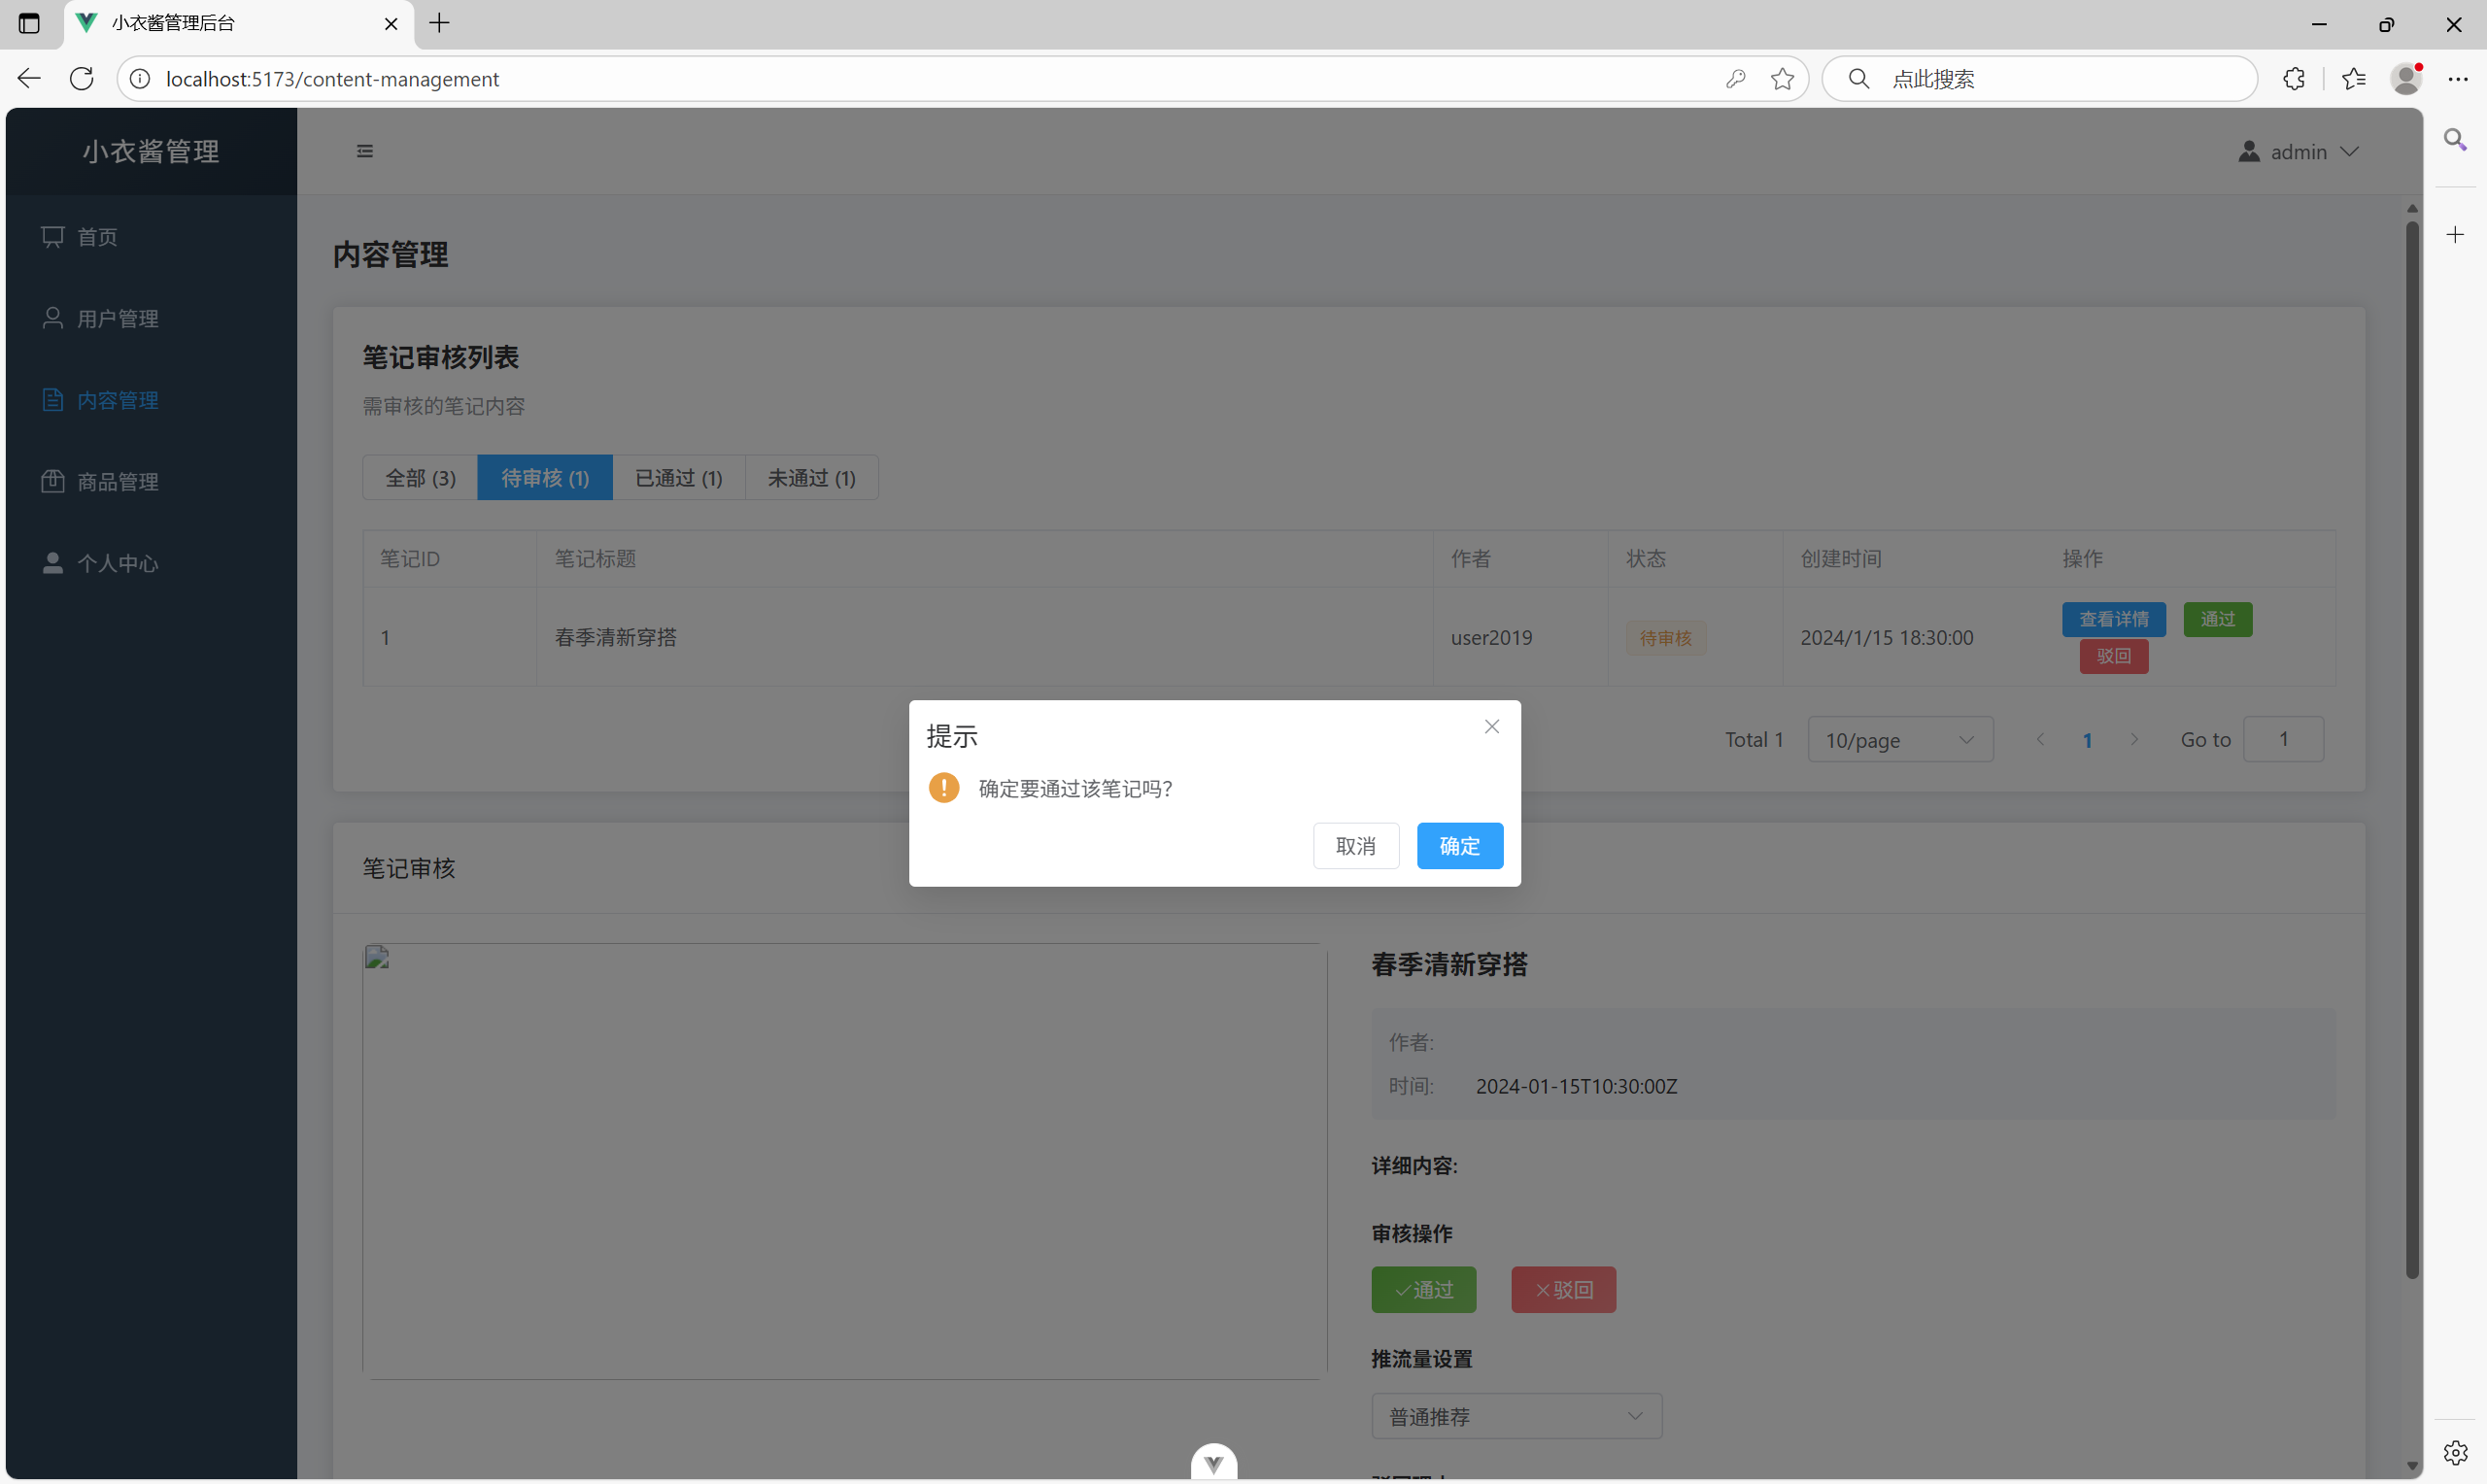Open the password key icon in address bar

(1736, 79)
